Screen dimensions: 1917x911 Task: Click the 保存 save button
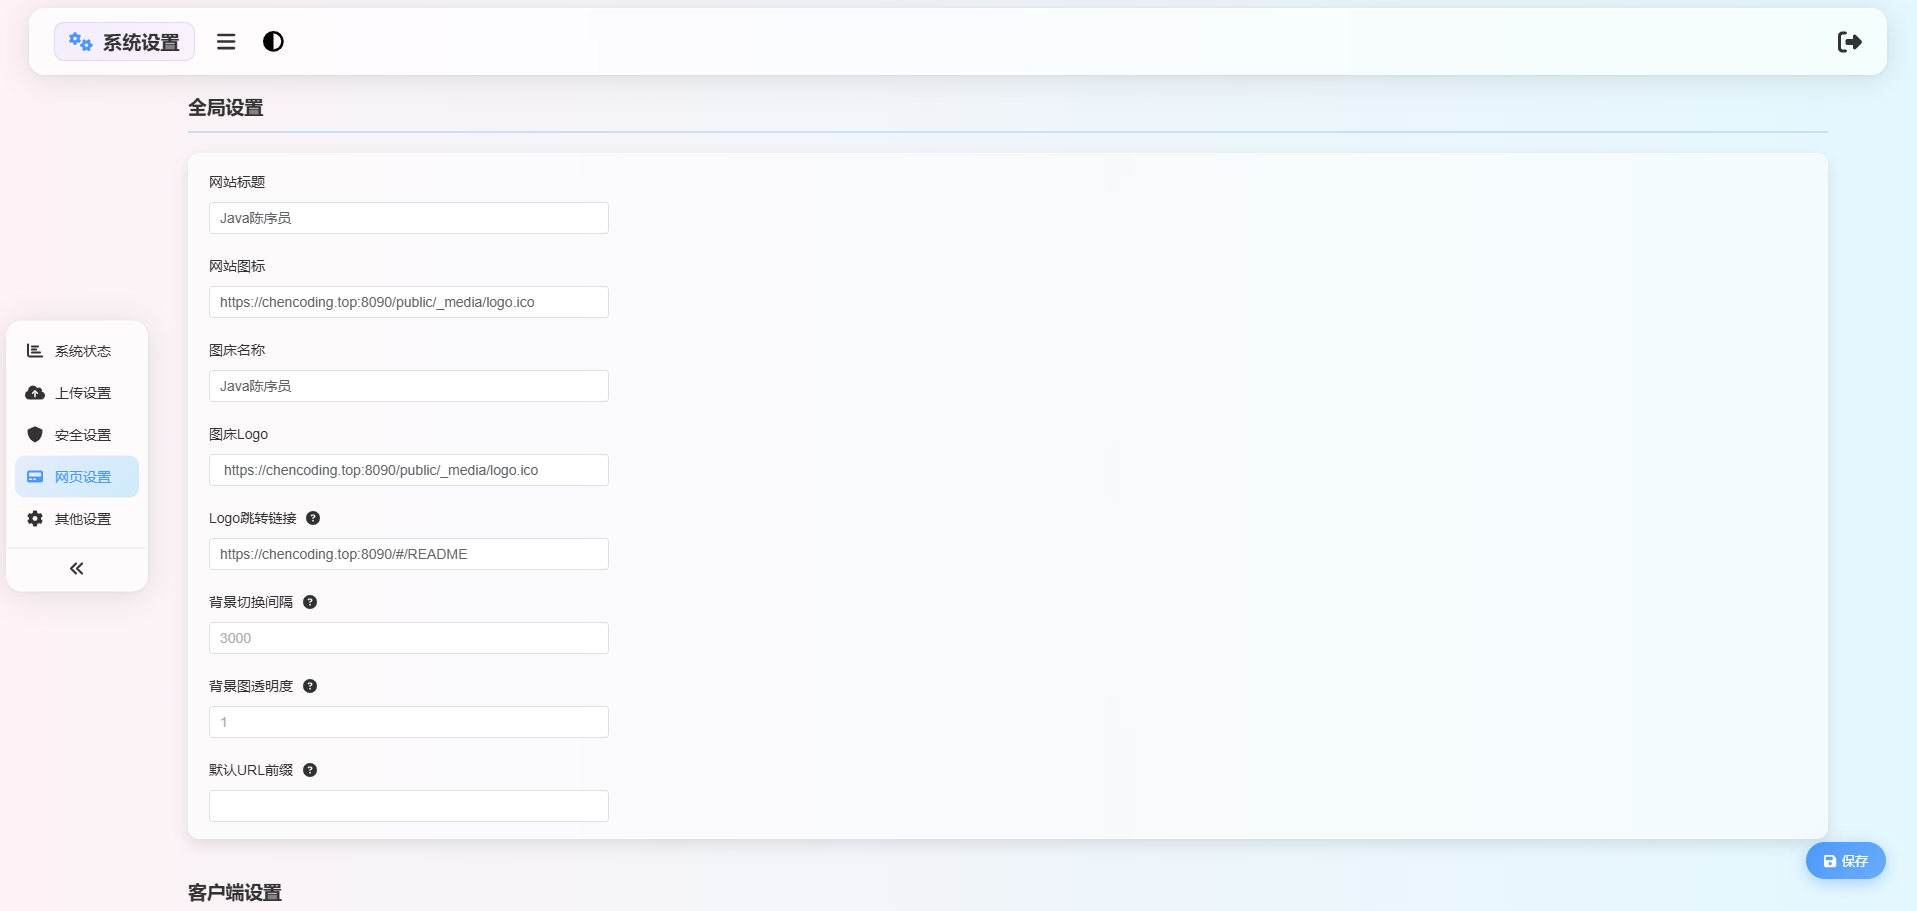tap(1845, 861)
